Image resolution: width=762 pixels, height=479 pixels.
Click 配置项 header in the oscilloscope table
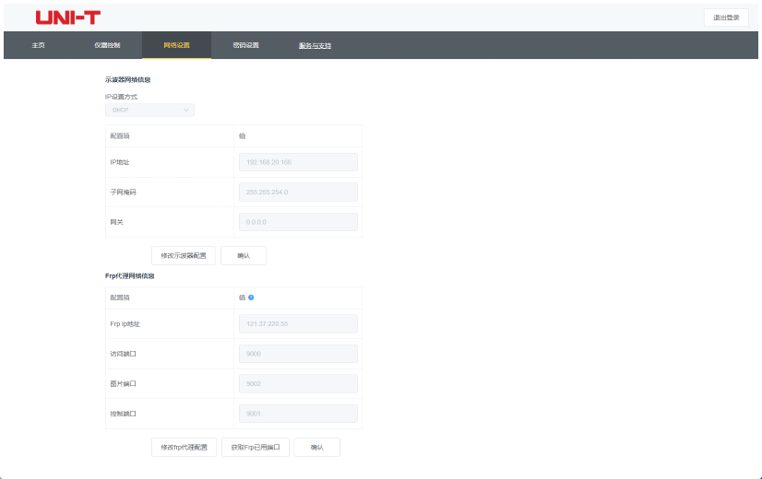click(120, 136)
